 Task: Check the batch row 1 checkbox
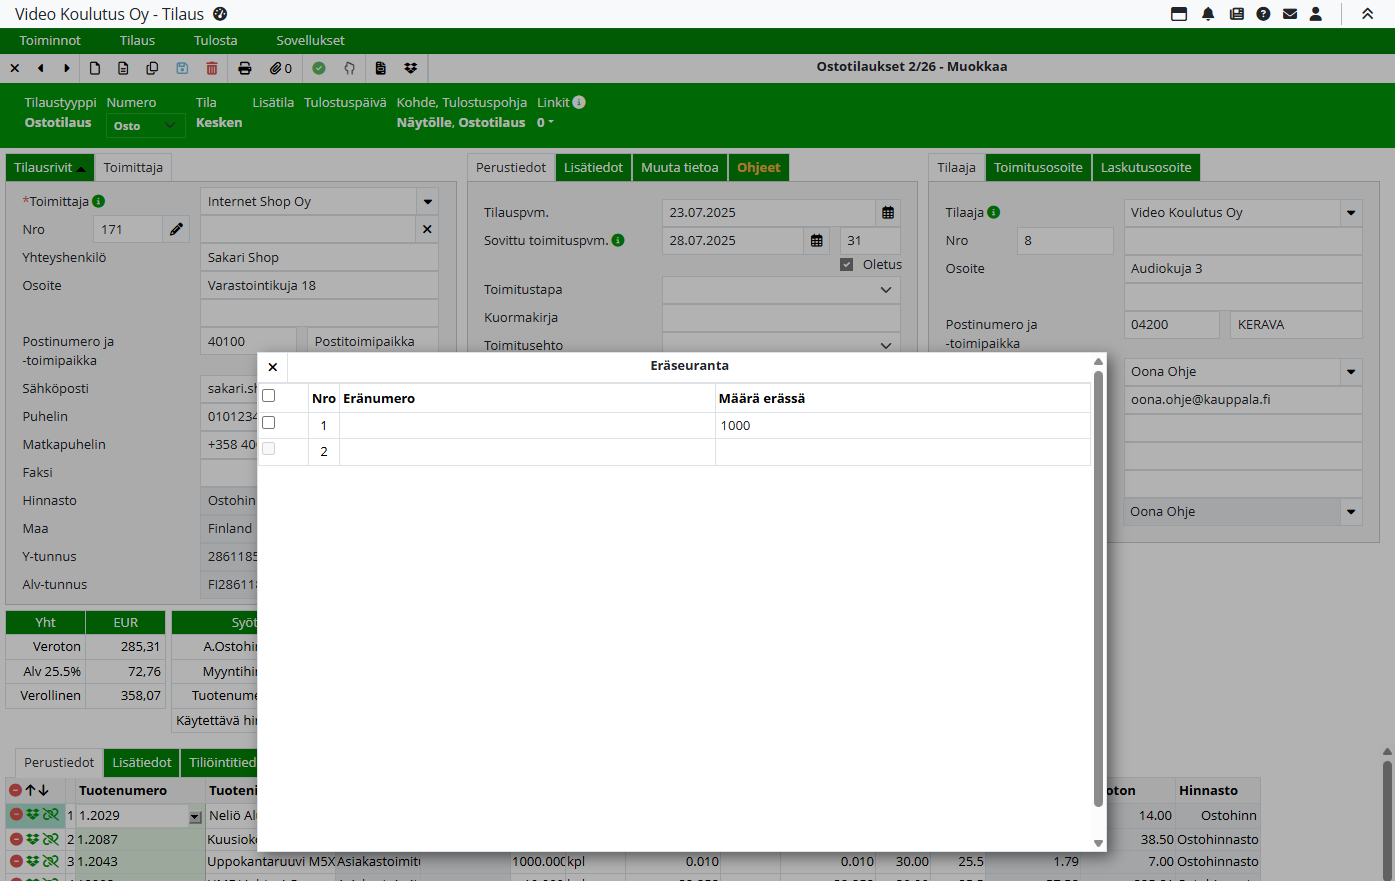[268, 423]
